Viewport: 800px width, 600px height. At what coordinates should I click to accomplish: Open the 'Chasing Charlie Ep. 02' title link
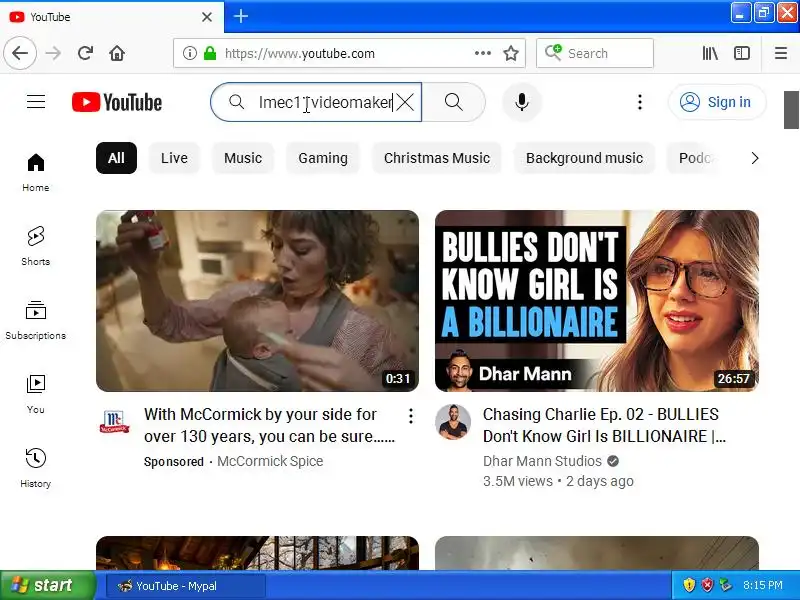coord(604,425)
